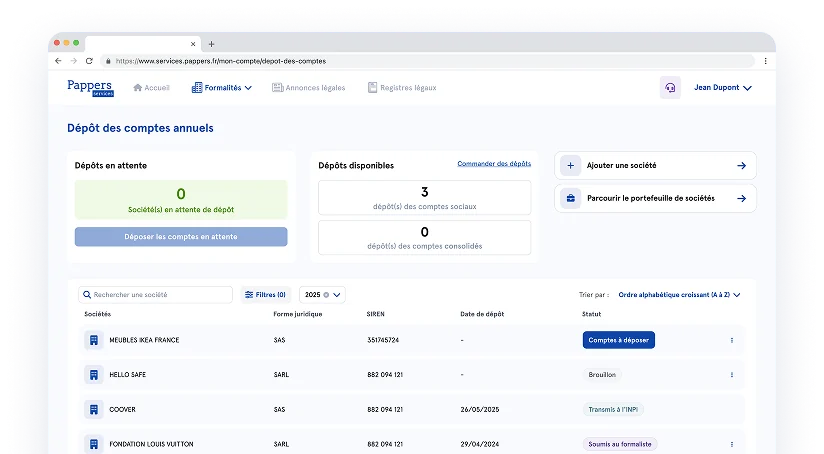Click date 26/05/2025 cell

pos(480,409)
